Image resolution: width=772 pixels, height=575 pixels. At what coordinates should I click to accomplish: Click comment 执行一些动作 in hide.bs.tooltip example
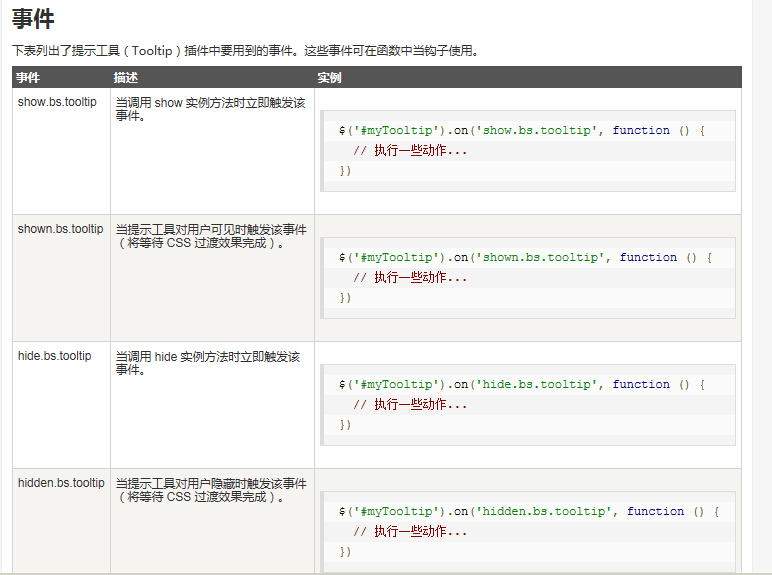(410, 405)
